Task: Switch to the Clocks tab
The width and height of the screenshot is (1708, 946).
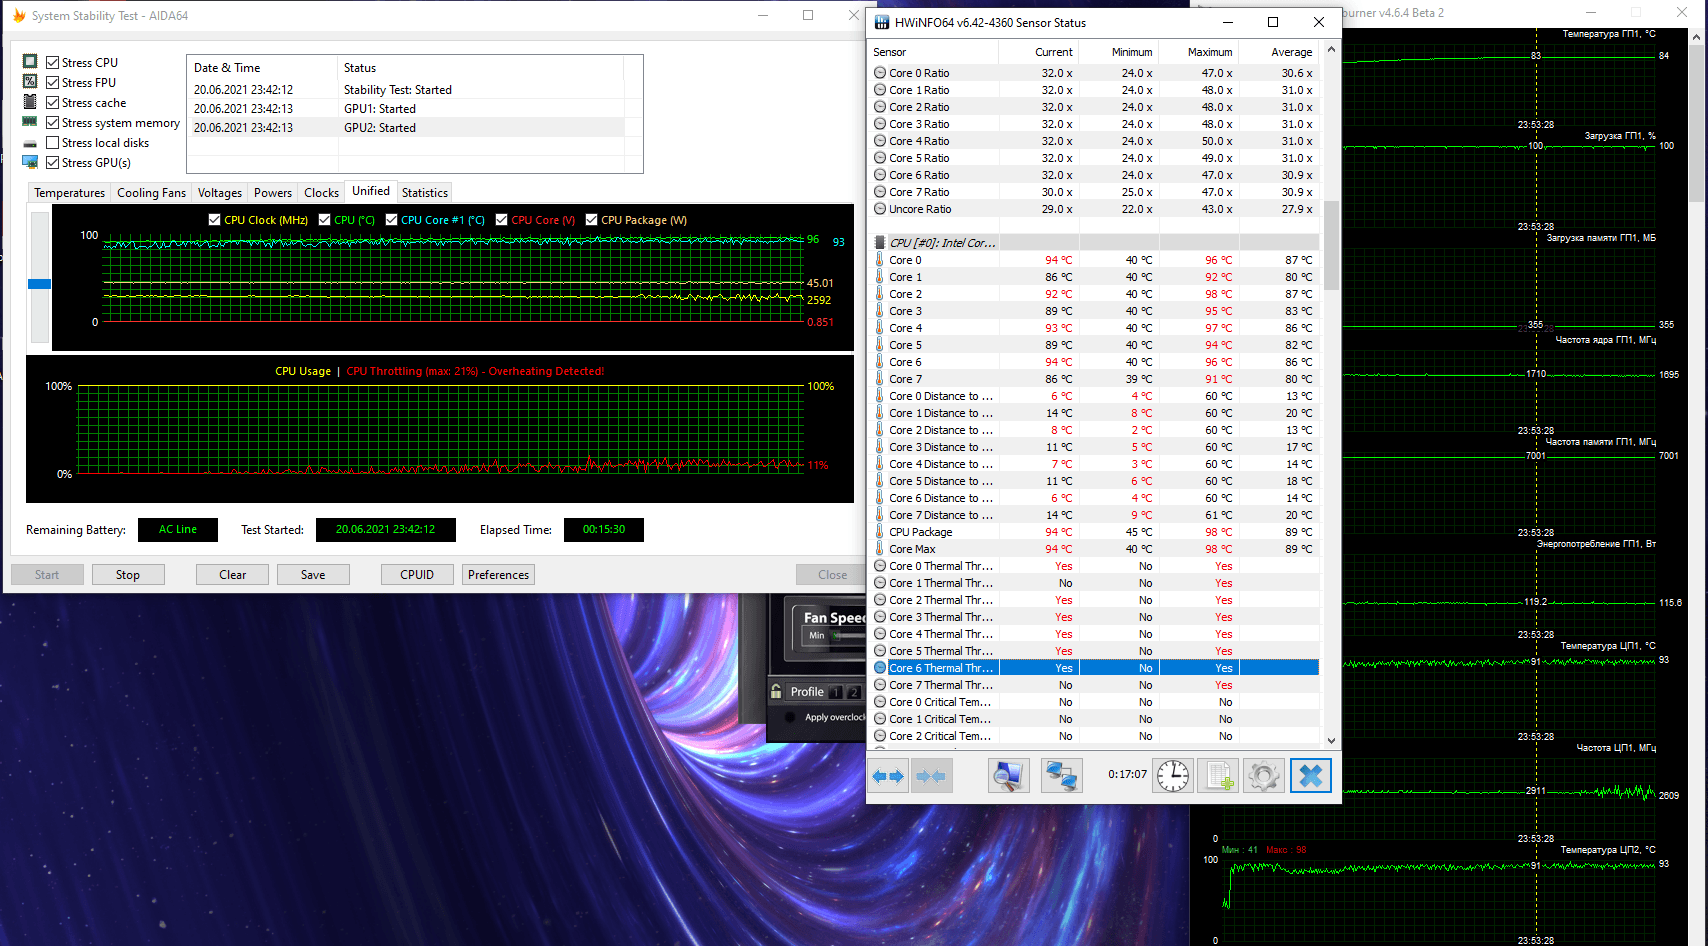Action: (321, 193)
